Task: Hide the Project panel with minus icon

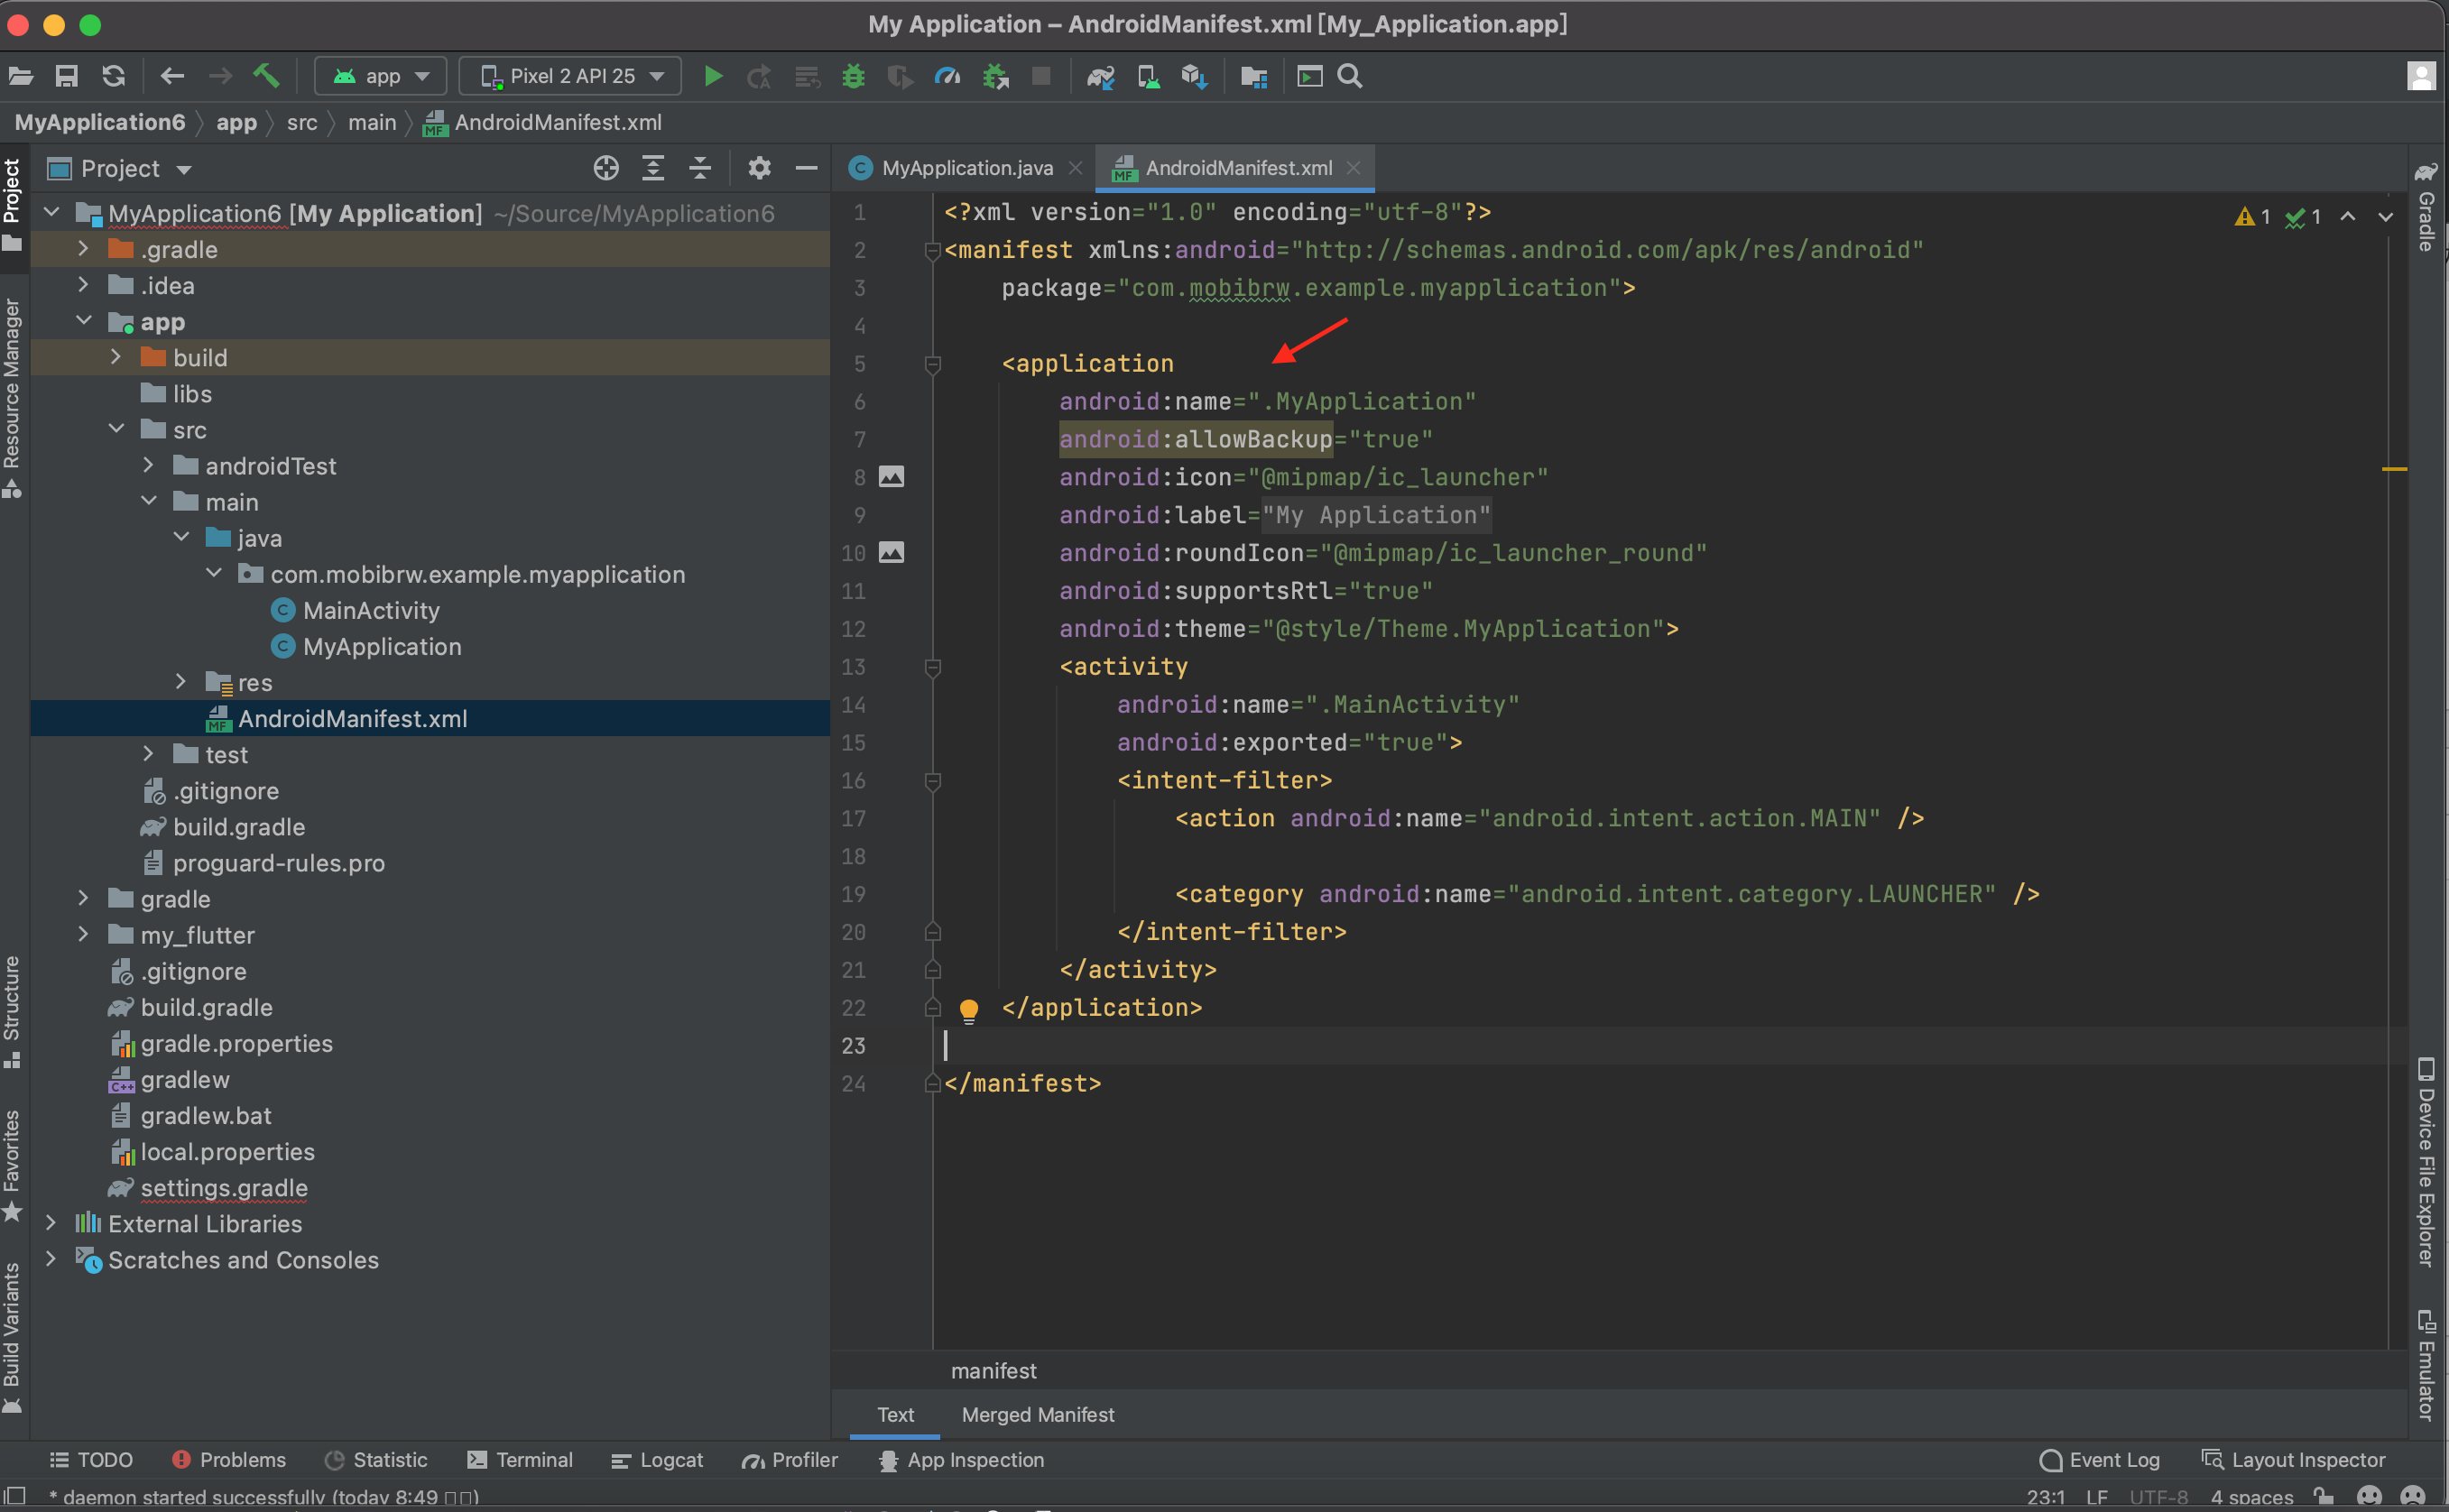Action: 807,168
